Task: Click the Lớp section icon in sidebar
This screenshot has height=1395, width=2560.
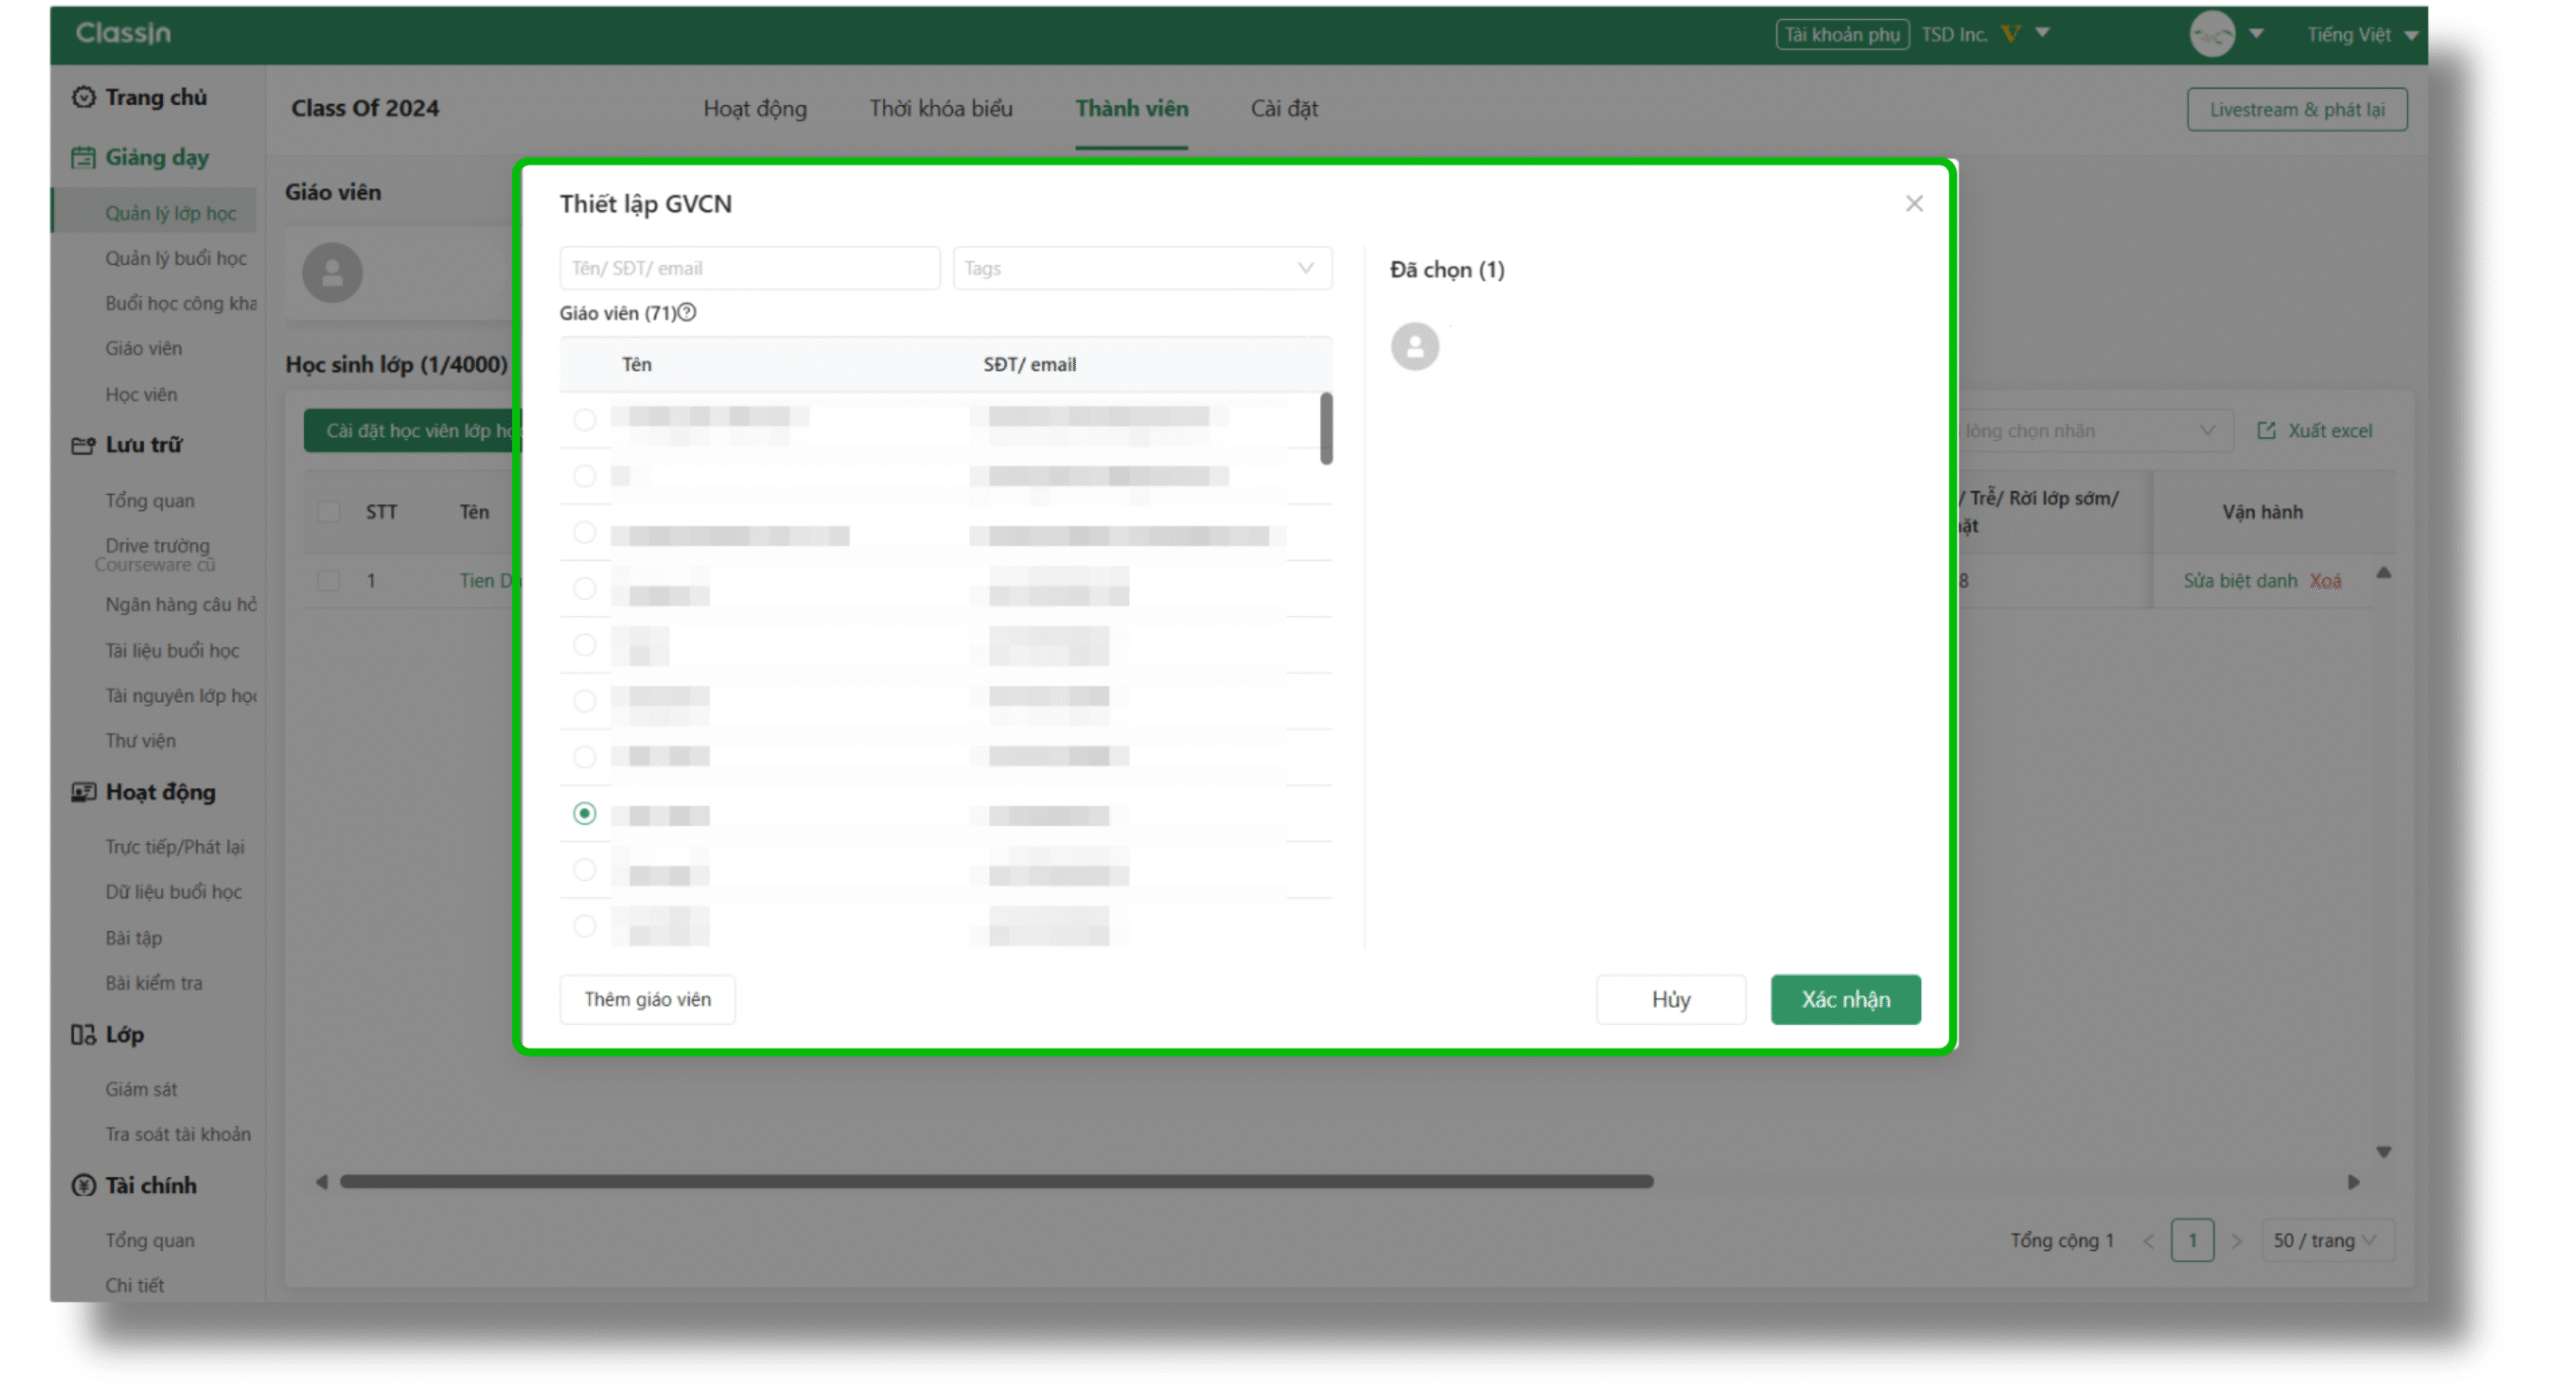Action: pos(83,1035)
